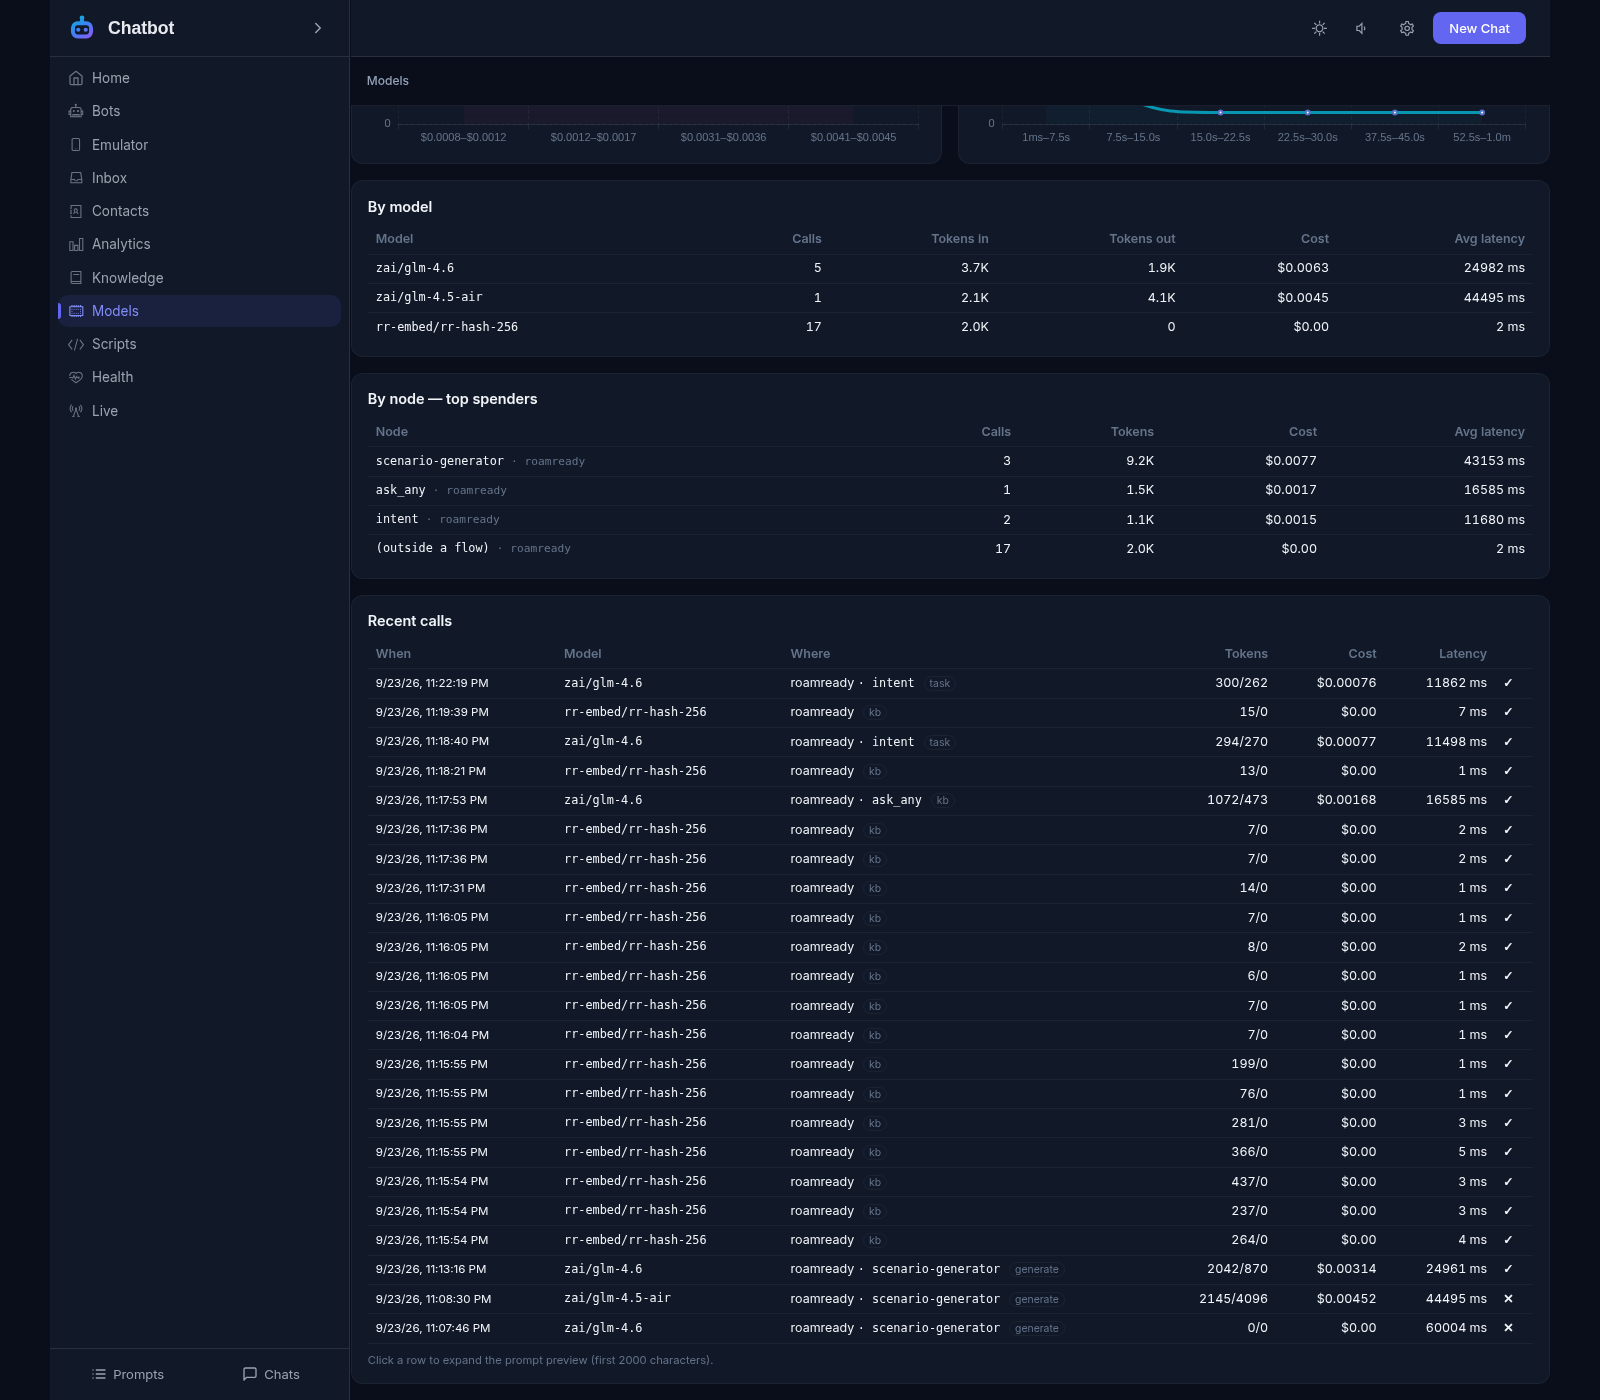The image size is (1600, 1400).
Task: Open settings via the gear icon
Action: coord(1407,28)
